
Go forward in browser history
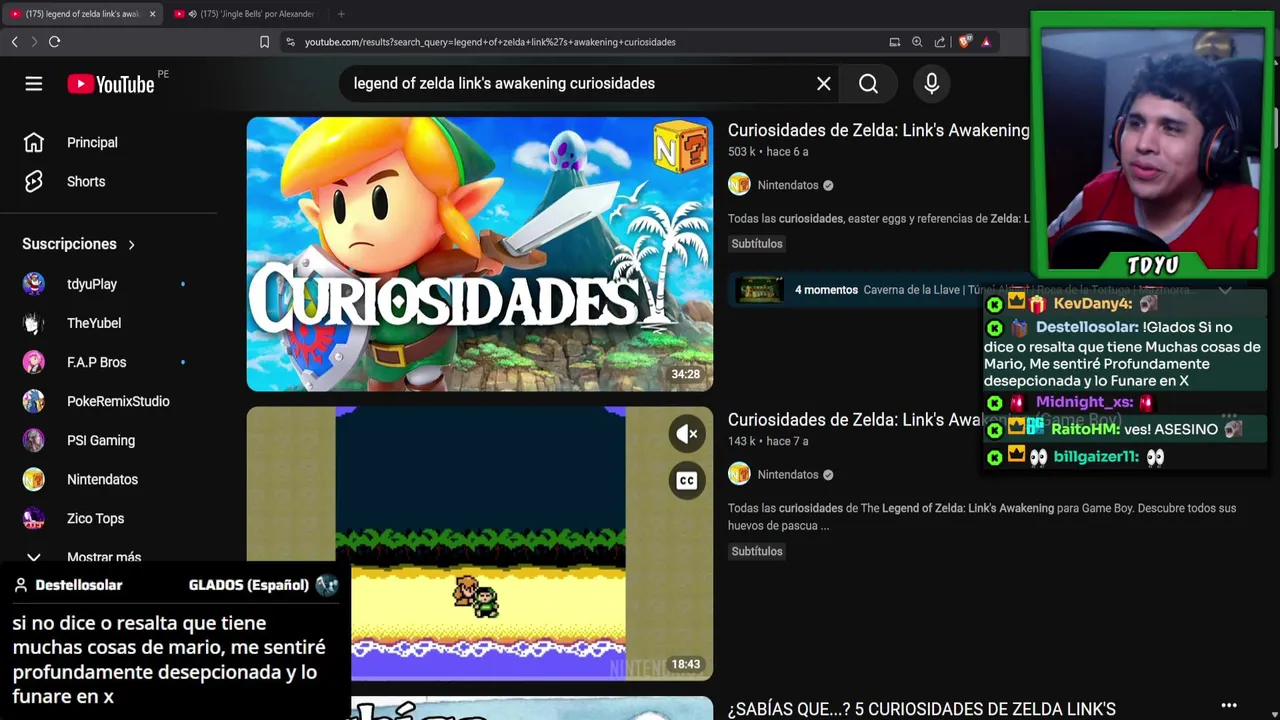coord(33,42)
